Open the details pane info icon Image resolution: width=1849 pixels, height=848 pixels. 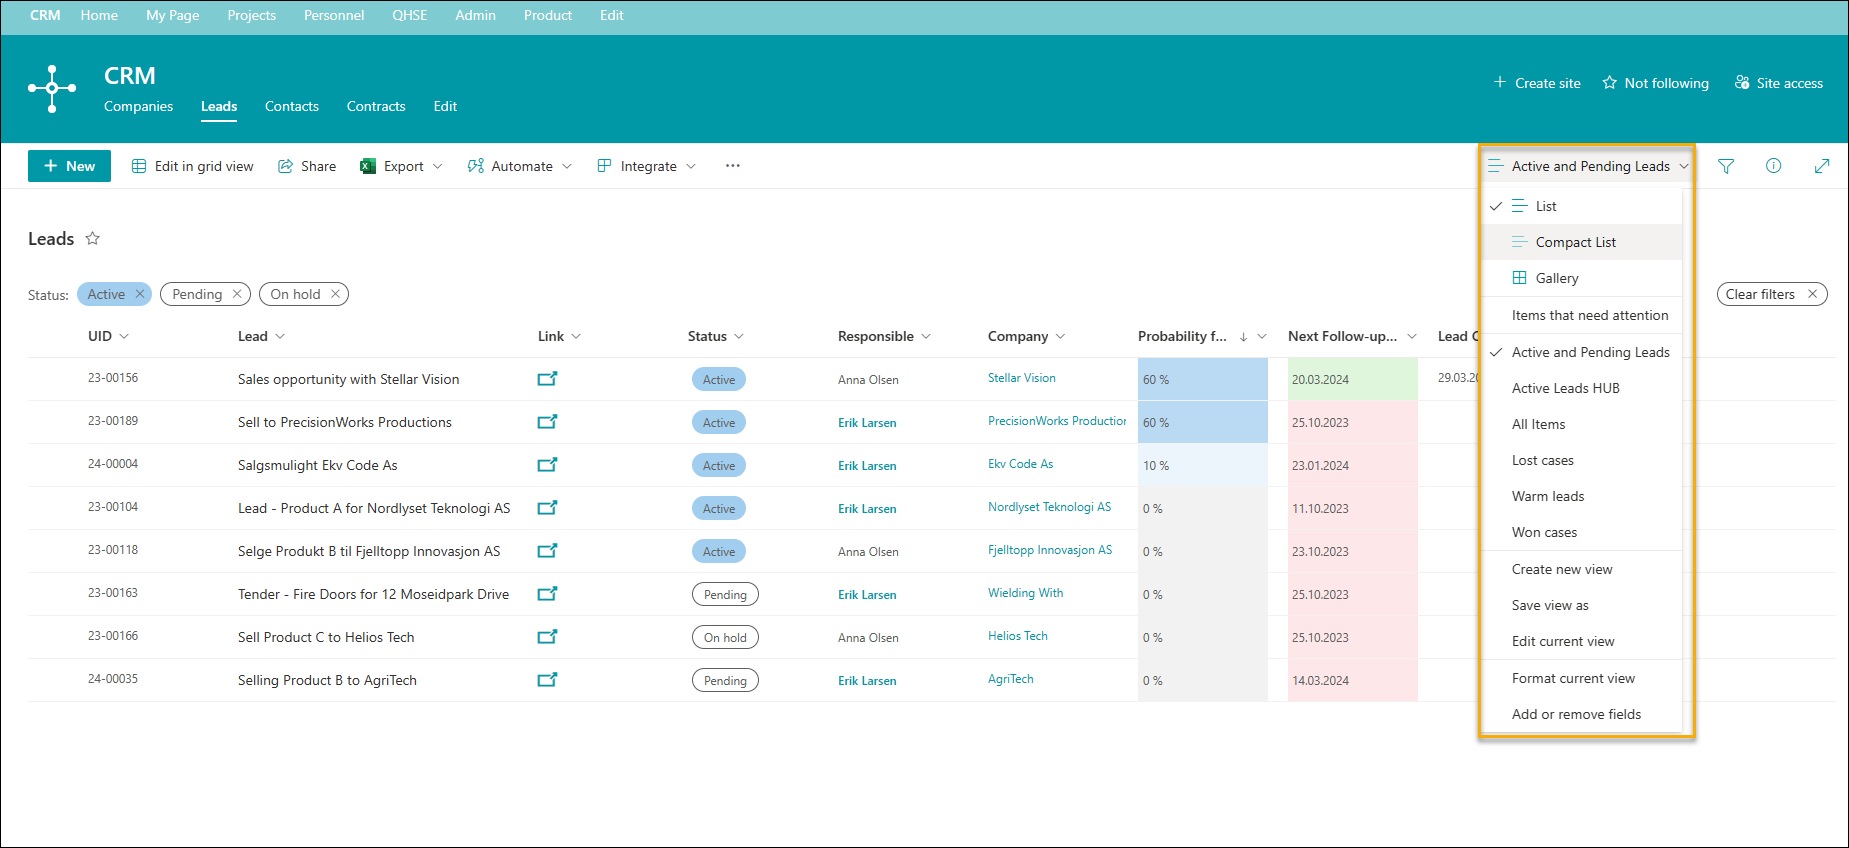(1773, 166)
